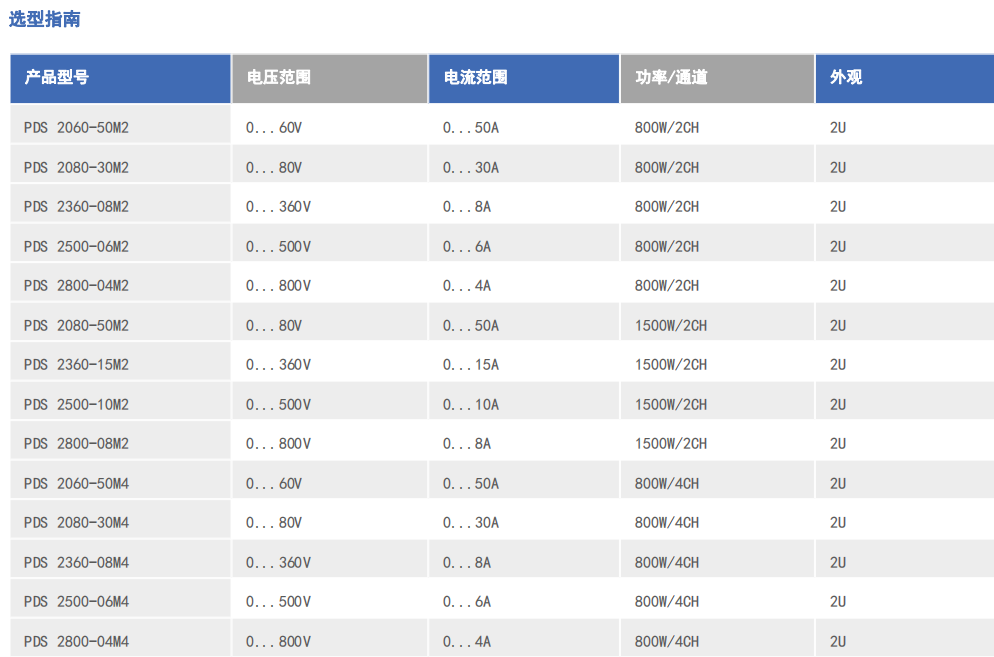
Task: Click 2U in PDS 2080-30M4 row
Action: pos(838,523)
